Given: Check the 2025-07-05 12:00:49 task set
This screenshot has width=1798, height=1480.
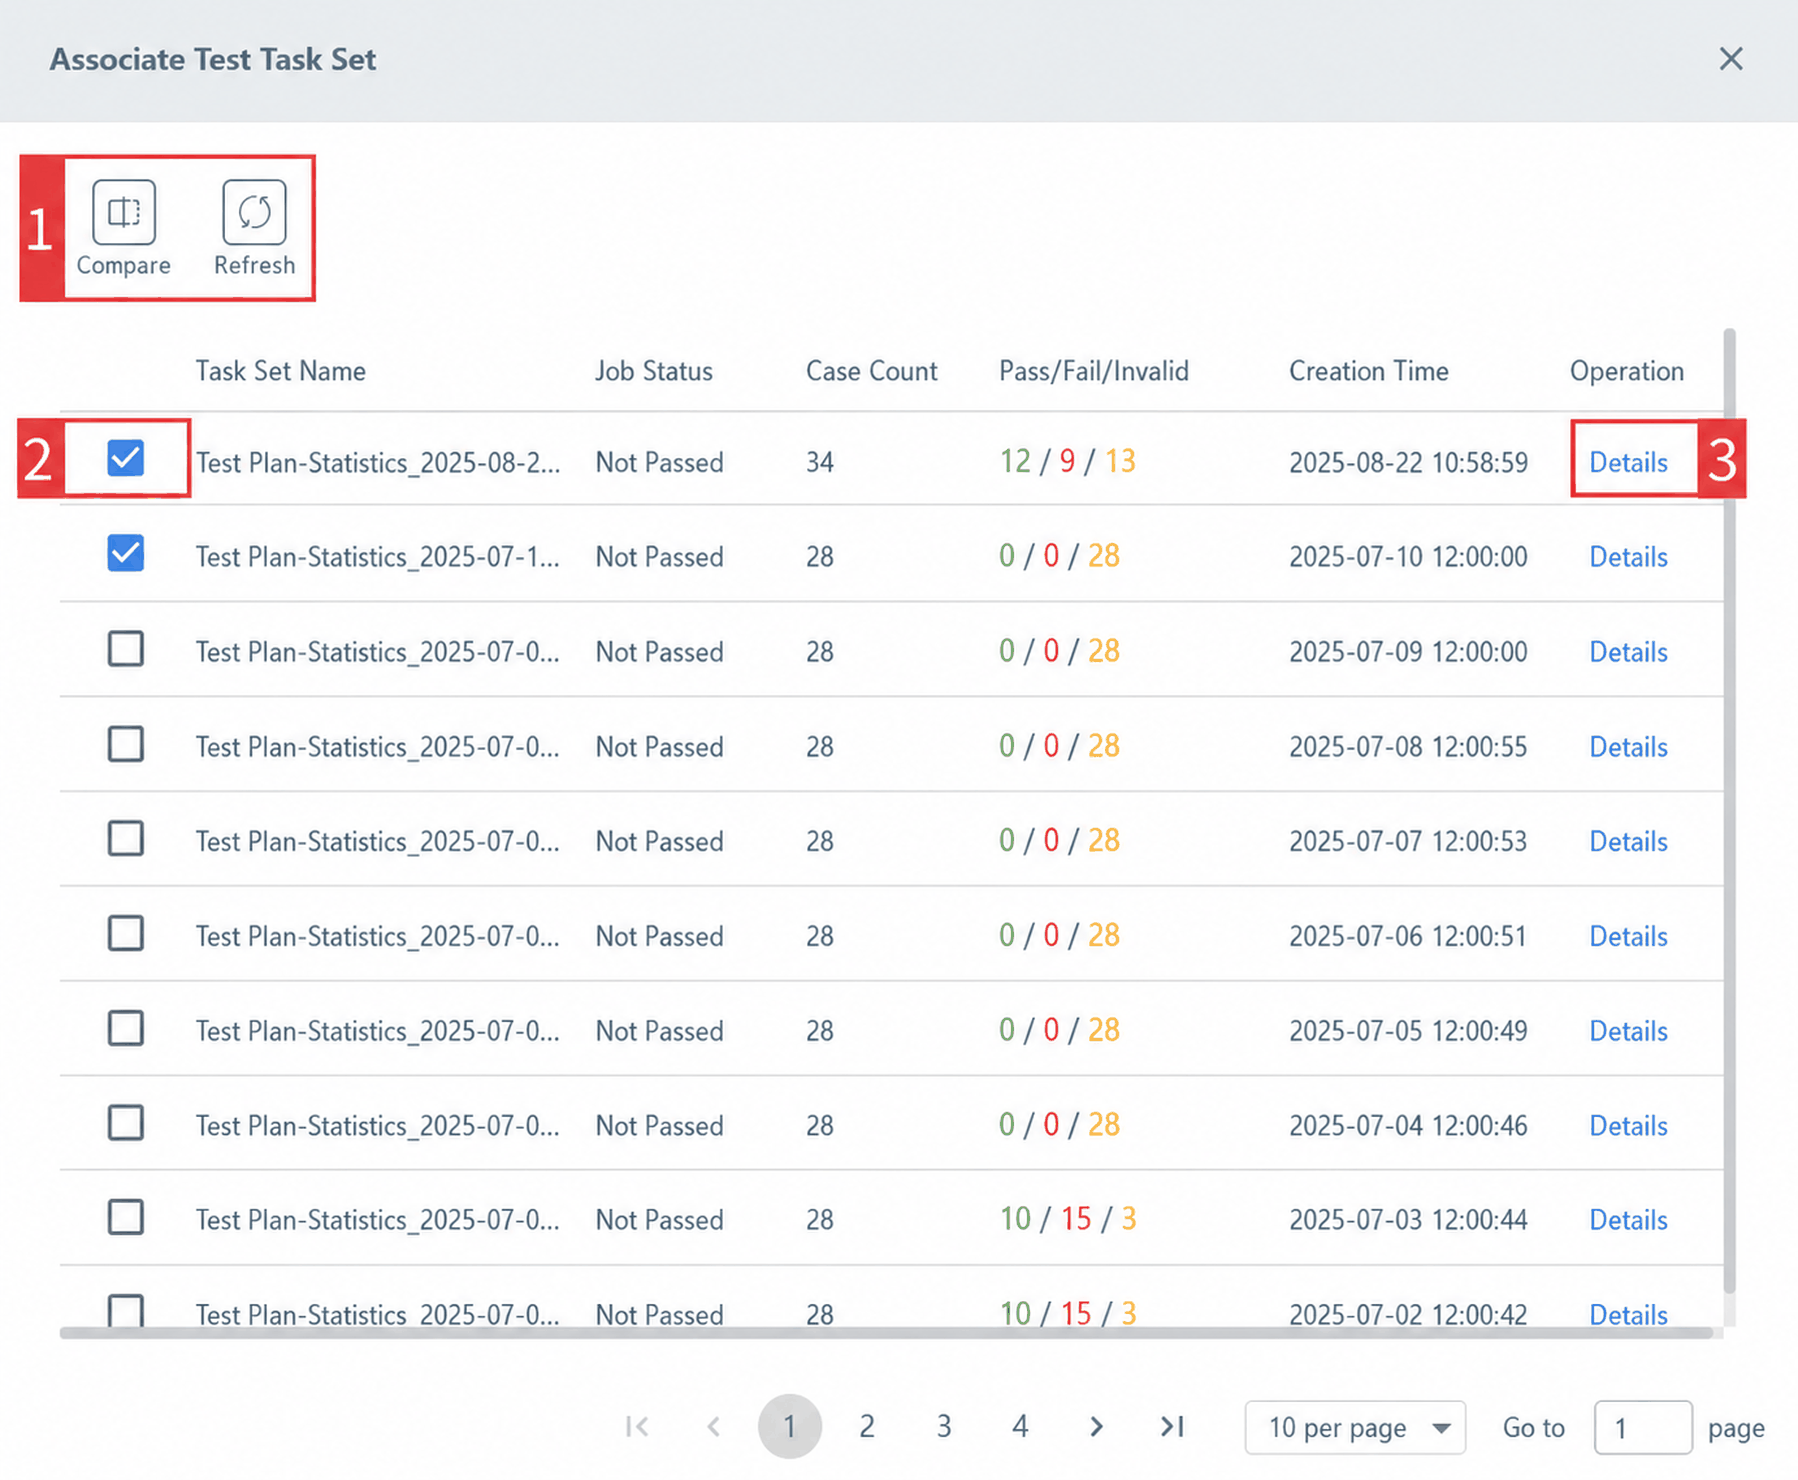Looking at the screenshot, I should click(126, 1028).
